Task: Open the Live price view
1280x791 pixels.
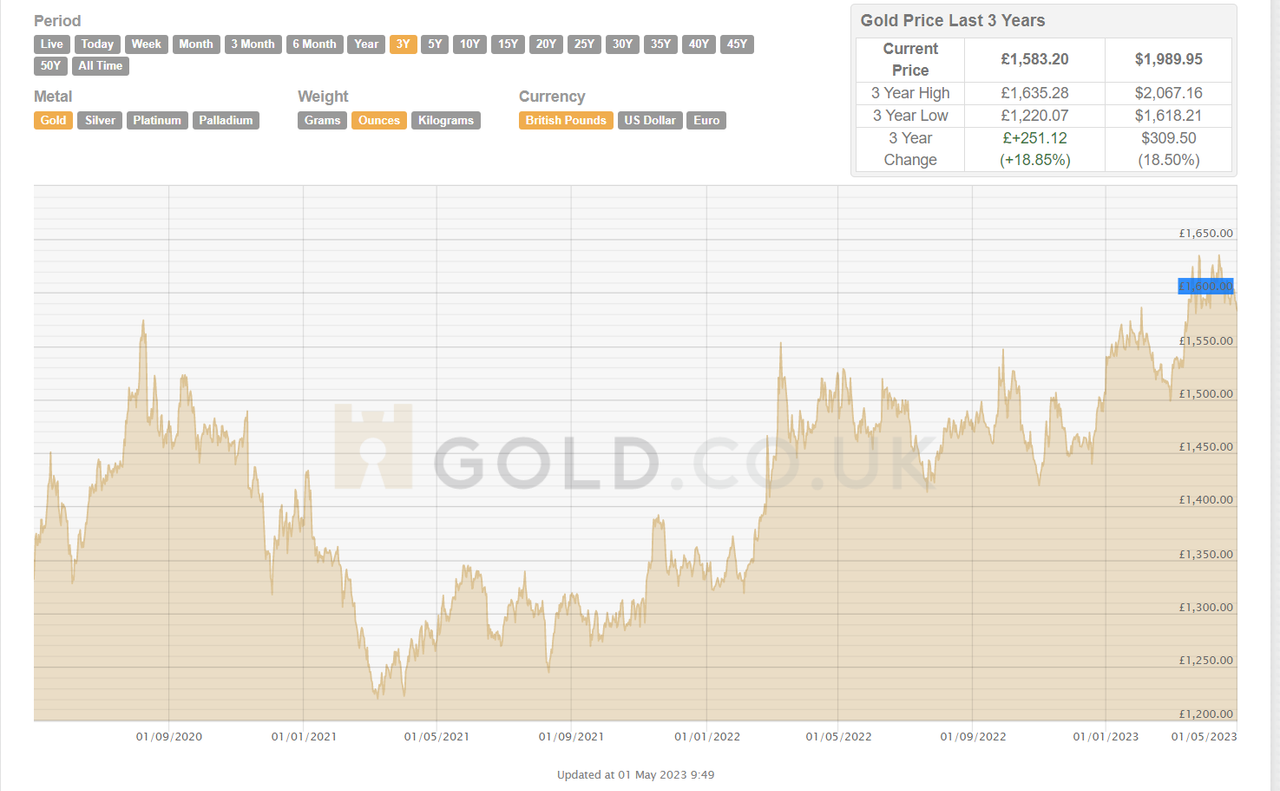Action: tap(51, 44)
